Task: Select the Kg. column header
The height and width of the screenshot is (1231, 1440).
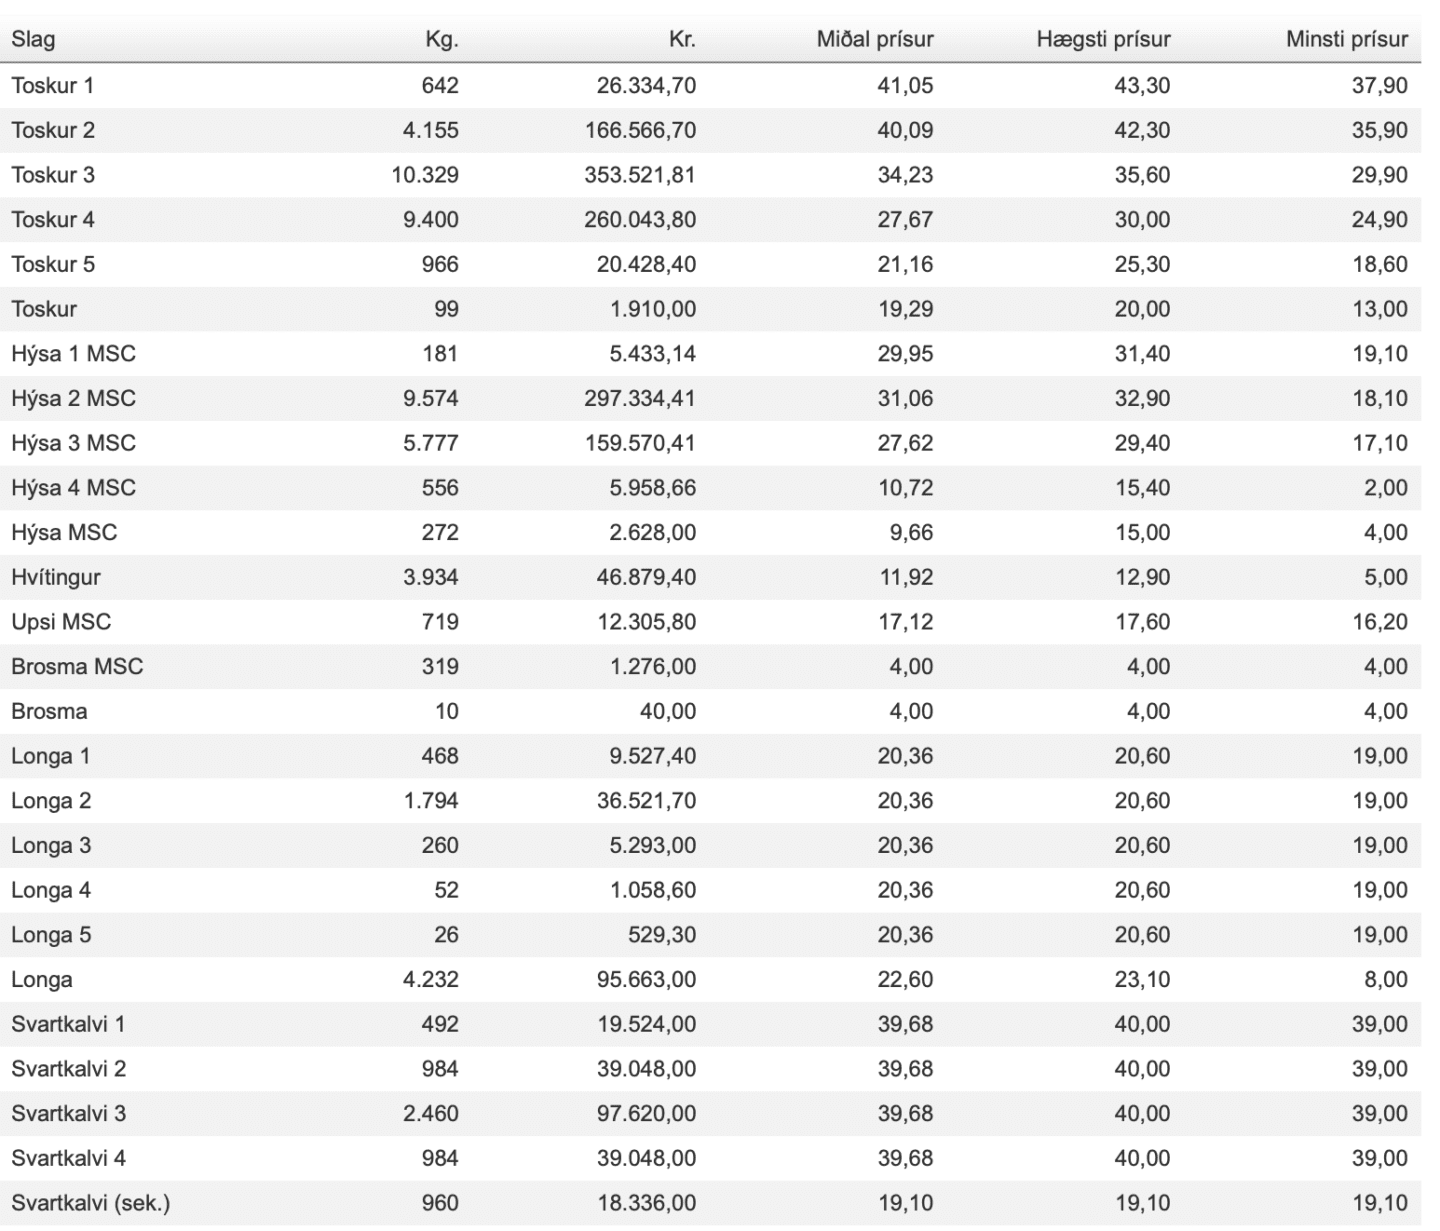Action: pos(441,40)
